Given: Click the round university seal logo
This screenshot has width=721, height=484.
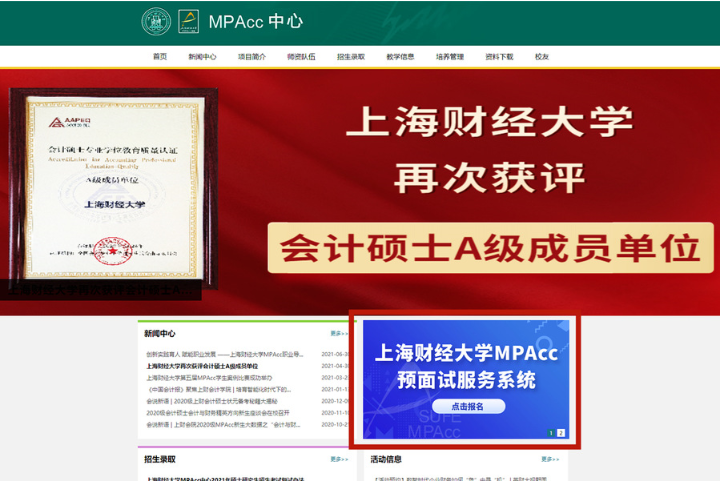Looking at the screenshot, I should 156,21.
